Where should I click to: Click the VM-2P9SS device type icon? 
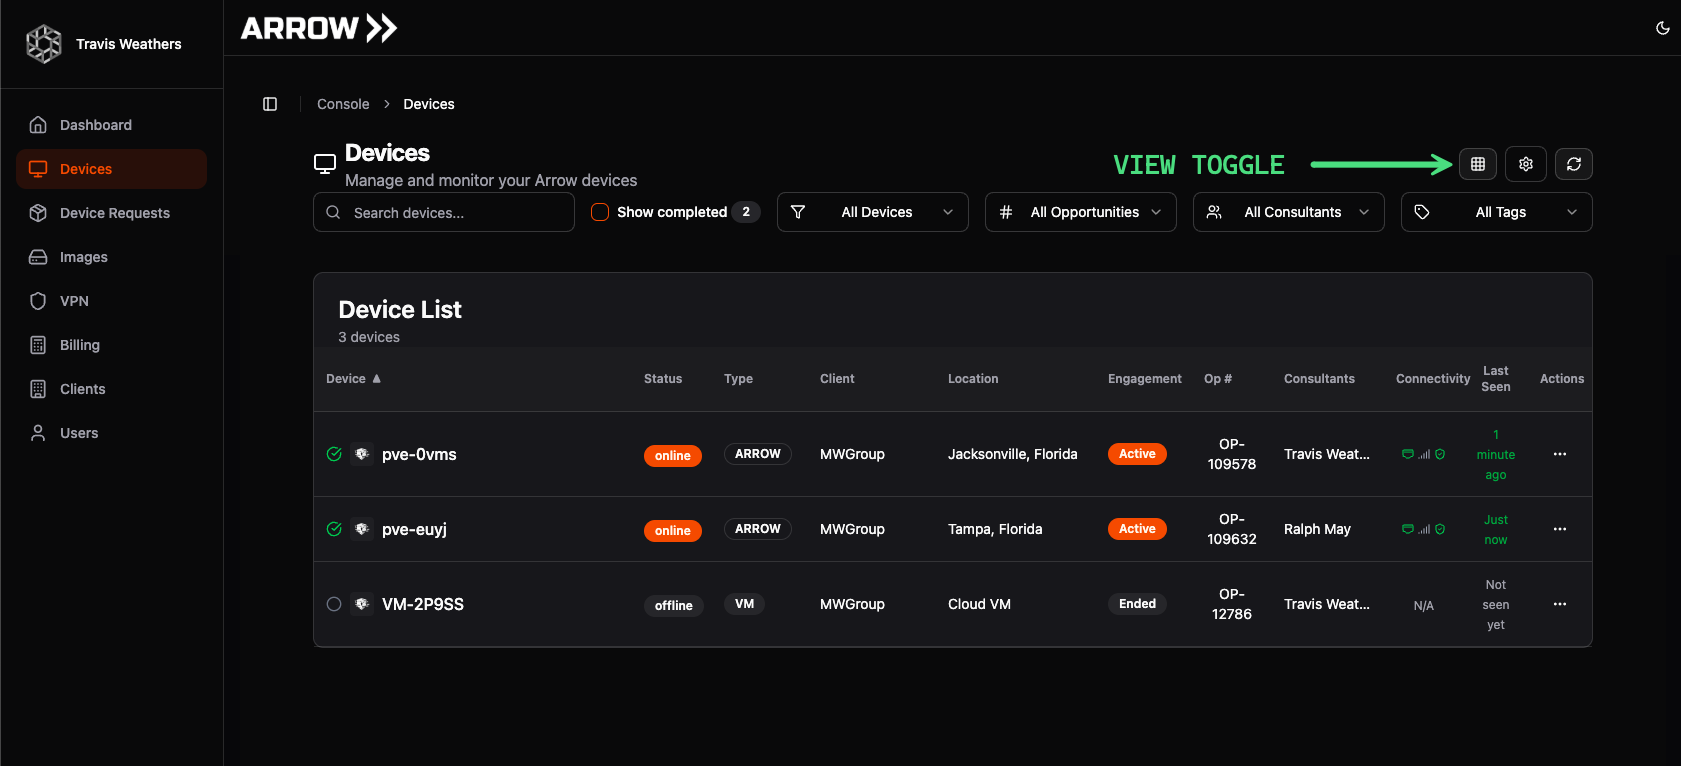[362, 604]
